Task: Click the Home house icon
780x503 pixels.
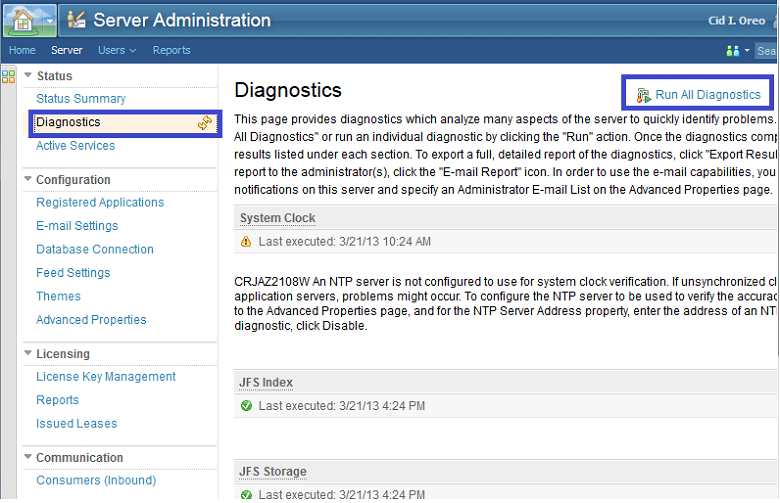Action: pos(22,19)
